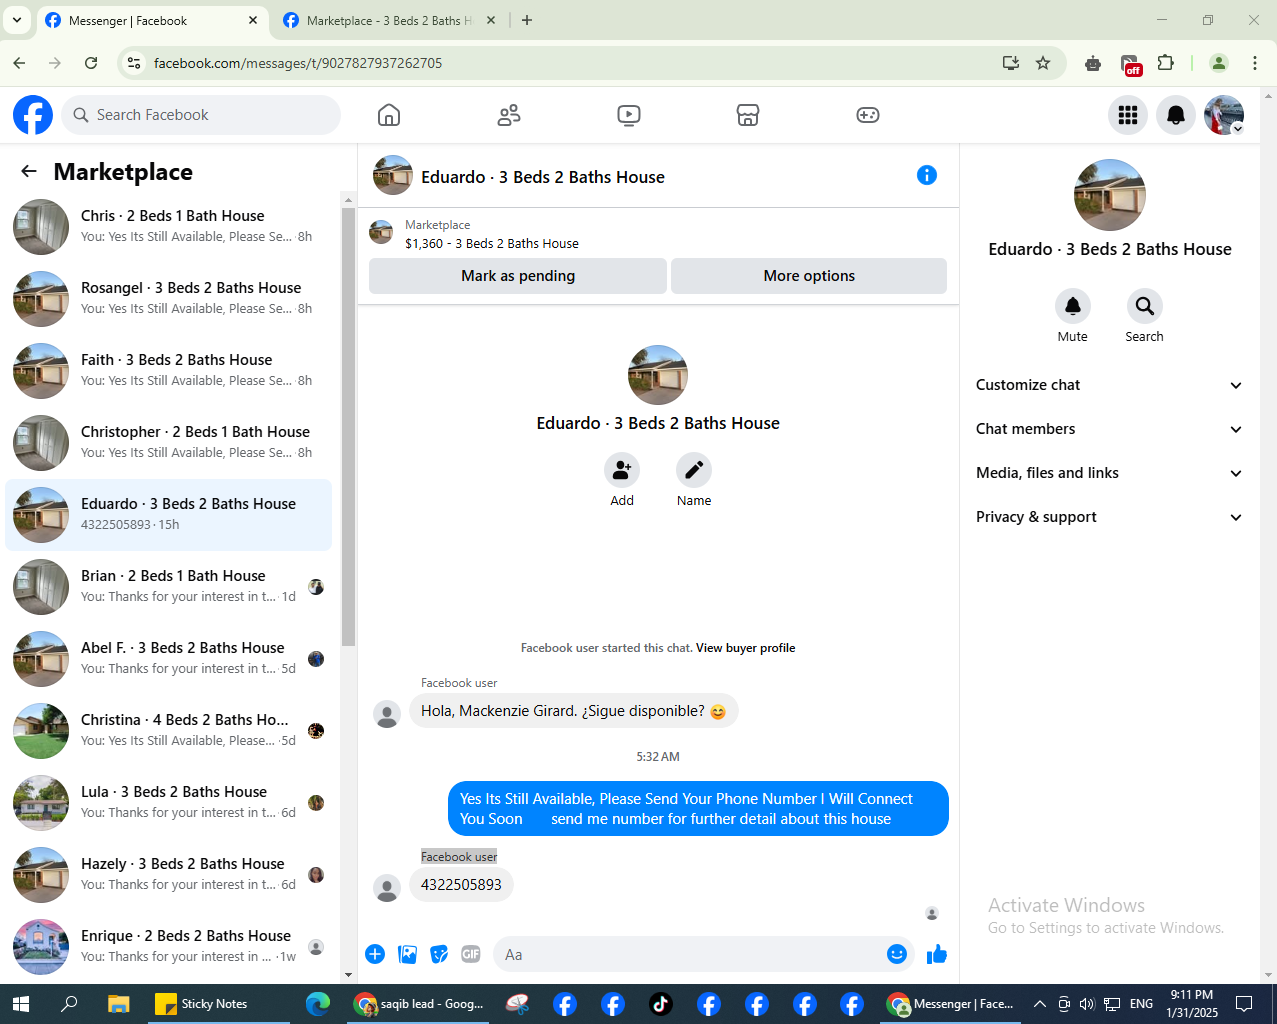The height and width of the screenshot is (1024, 1277).
Task: Open chat with Brian 2 Beds 1 Bath
Action: [168, 587]
